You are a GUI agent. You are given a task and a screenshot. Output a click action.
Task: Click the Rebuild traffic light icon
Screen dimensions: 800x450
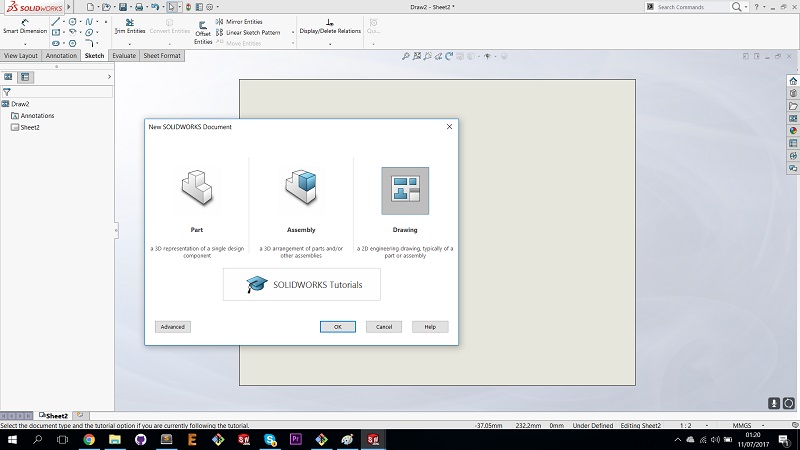click(x=188, y=7)
